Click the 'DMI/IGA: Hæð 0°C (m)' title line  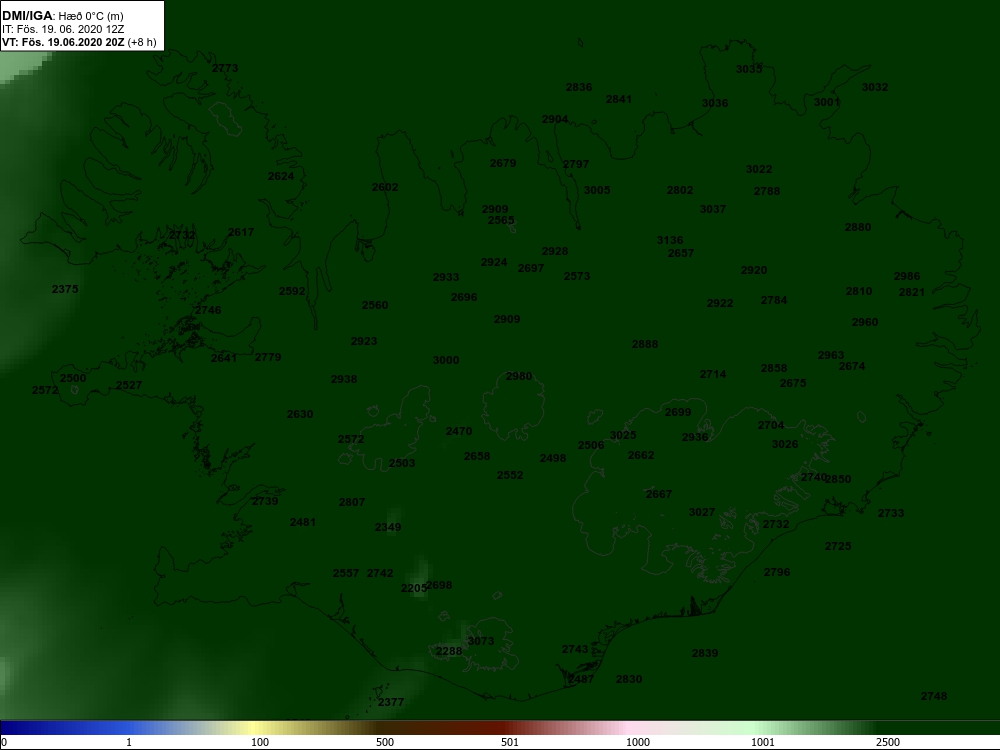point(62,16)
